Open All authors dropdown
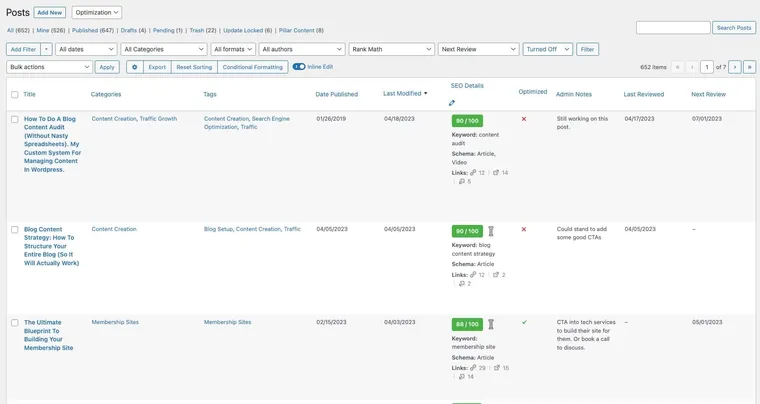 coord(302,49)
